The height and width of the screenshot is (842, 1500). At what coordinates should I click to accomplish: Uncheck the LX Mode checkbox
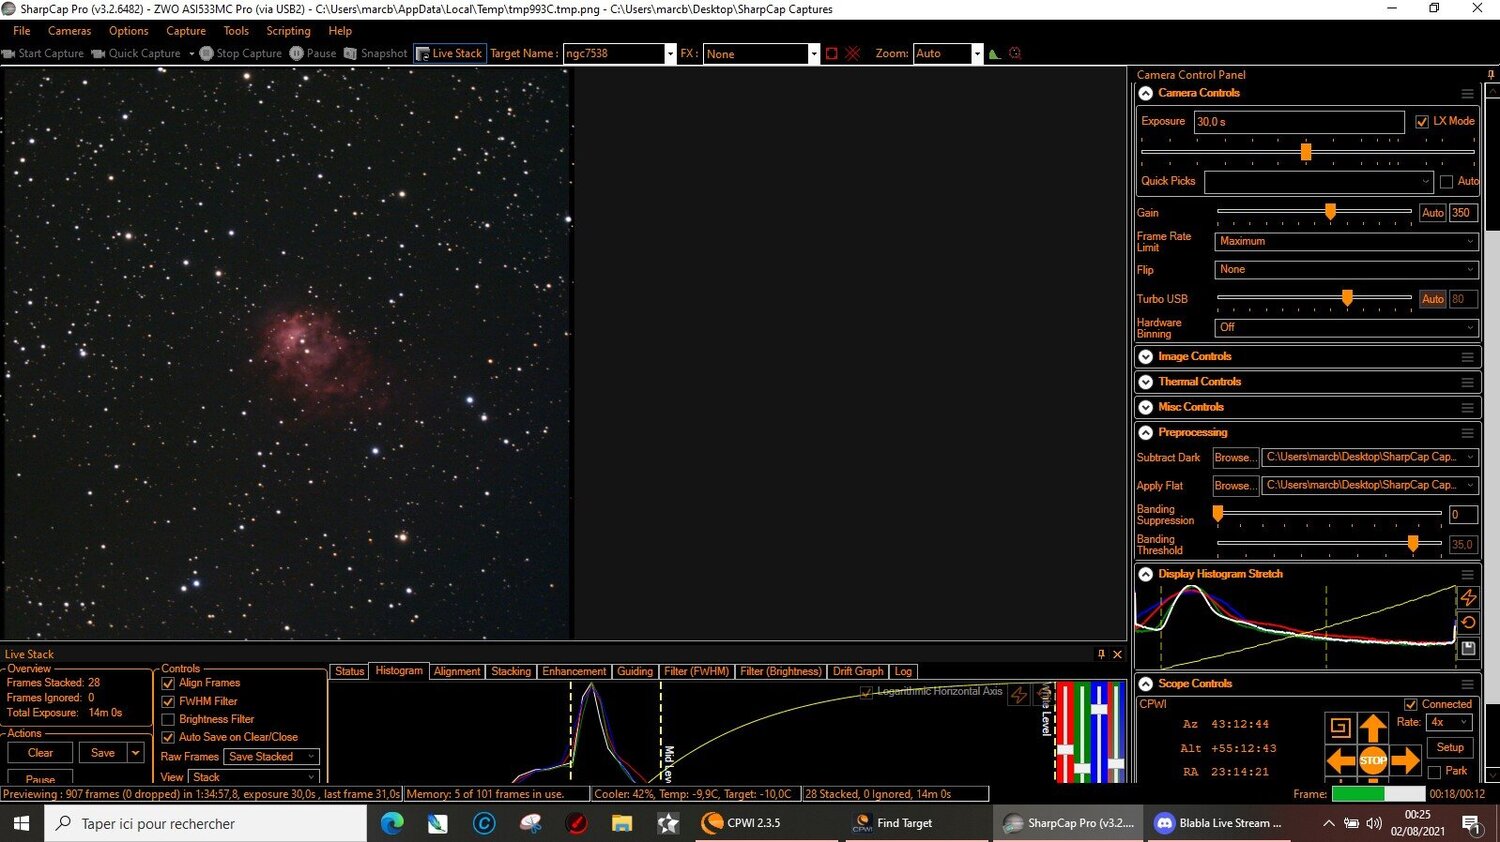(x=1422, y=121)
